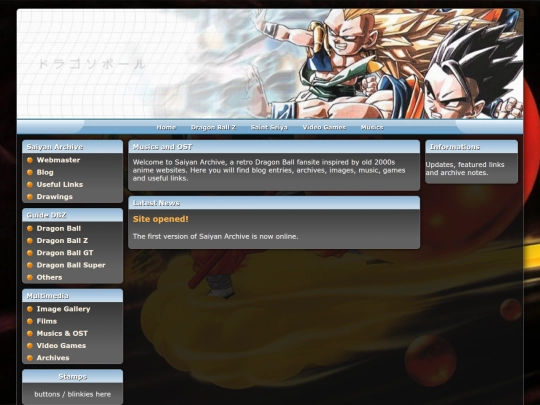Image resolution: width=540 pixels, height=405 pixels.
Task: Click the orange bullet next to Useful Links
Action: (x=30, y=185)
